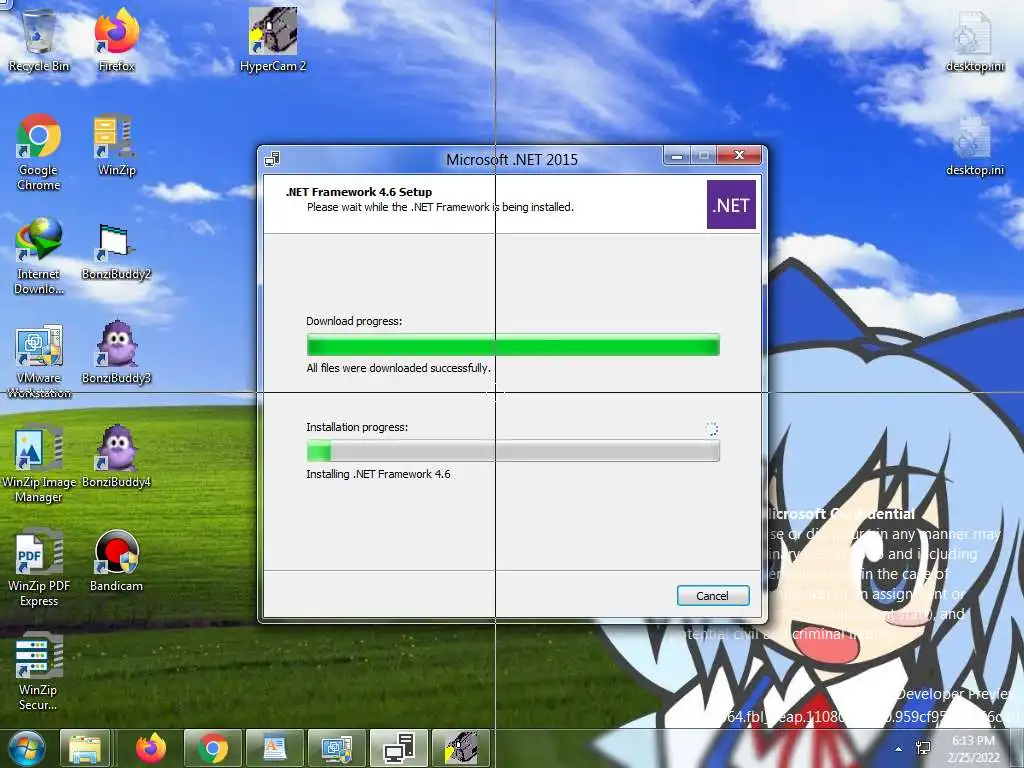Image resolution: width=1024 pixels, height=768 pixels.
Task: Select the Internet Download Manager desktop icon
Action: pos(39,256)
